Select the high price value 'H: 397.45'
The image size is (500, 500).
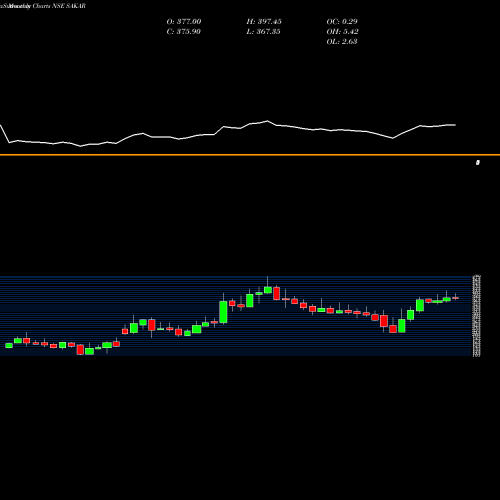tap(264, 21)
